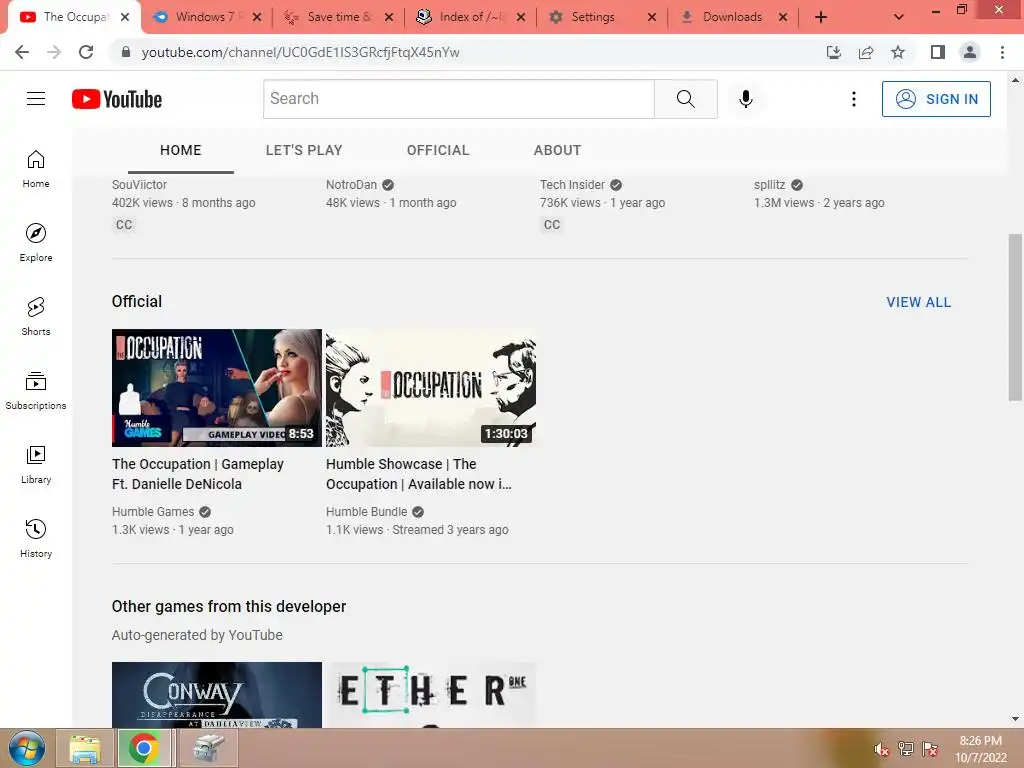Open the Action Center flag icon

point(930,749)
